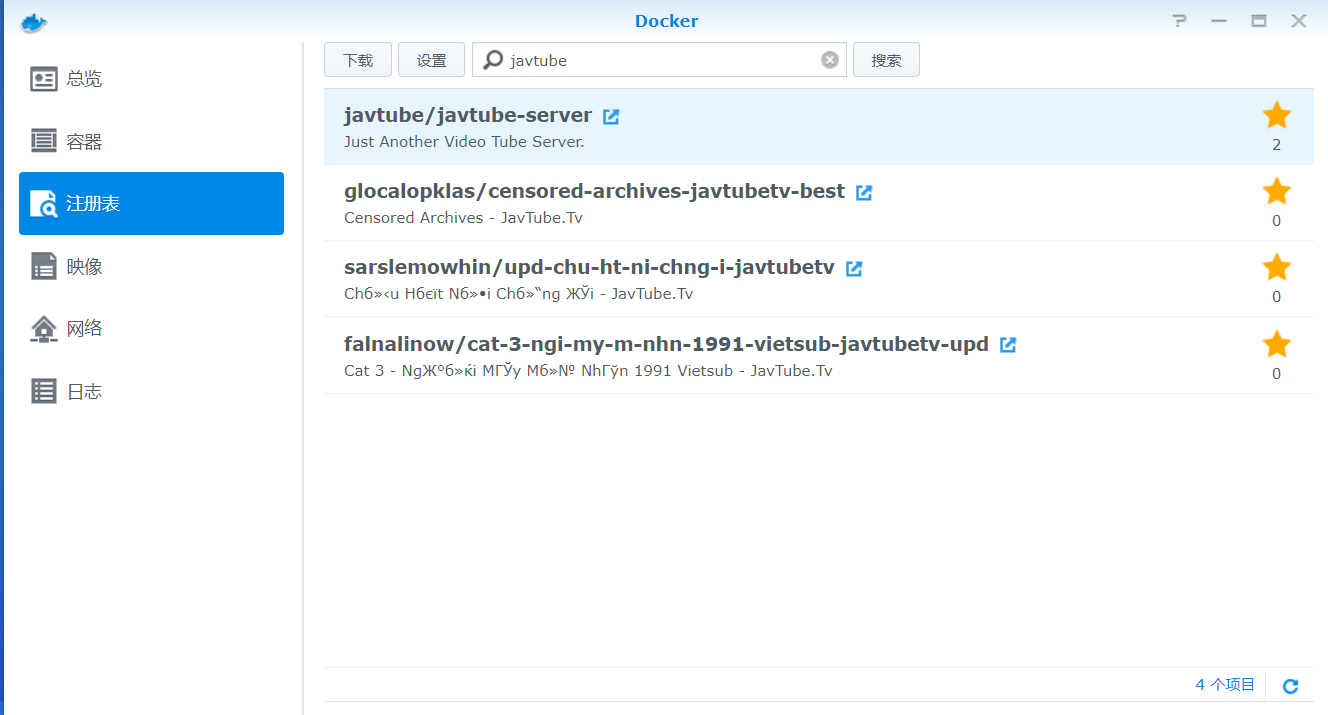Image resolution: width=1328 pixels, height=715 pixels.
Task: Open external link for sarslemowhin/upd-chu-ht-ni-chng-i-javtubetv
Action: 854,268
